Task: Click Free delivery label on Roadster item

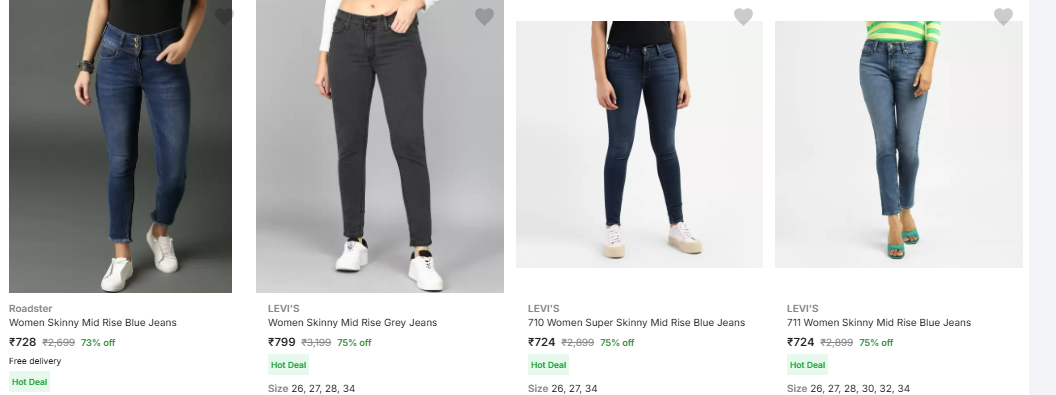Action: (35, 361)
